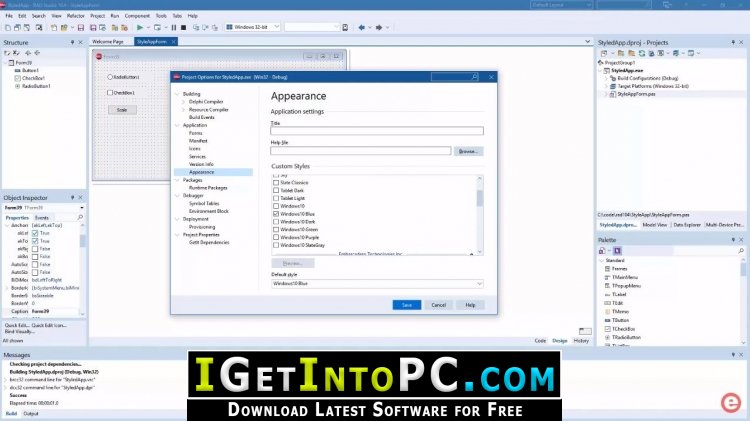Expand Build Configurations (Debug) in Projects
Viewport: 750px width, 421px height.
coord(606,78)
